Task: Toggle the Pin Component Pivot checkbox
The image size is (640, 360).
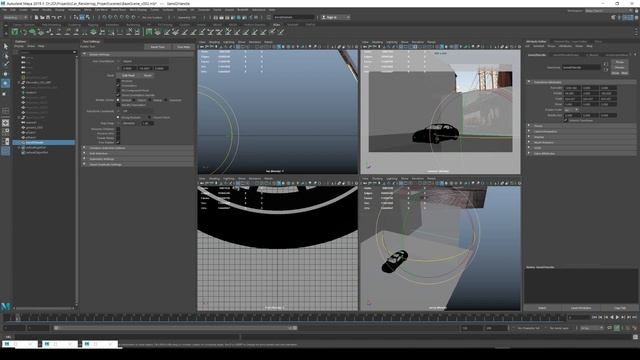Action: 118,90
